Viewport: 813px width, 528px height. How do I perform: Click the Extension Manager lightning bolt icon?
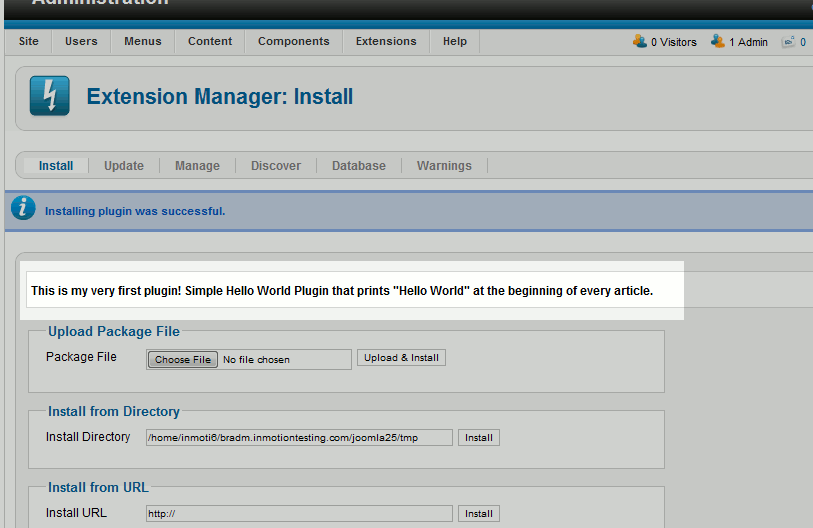click(x=50, y=96)
